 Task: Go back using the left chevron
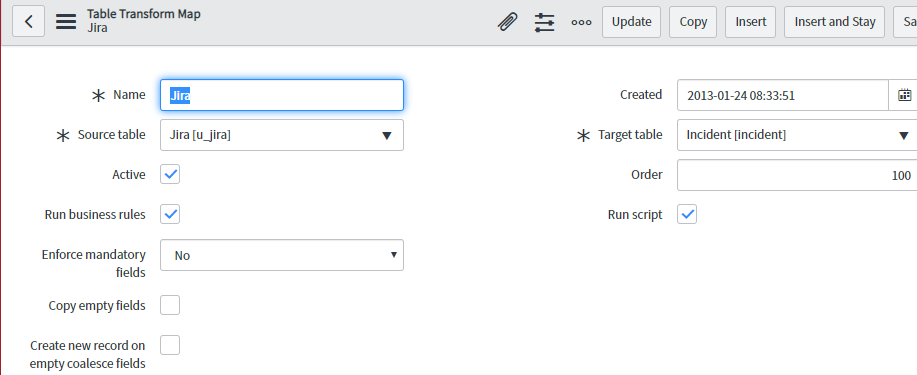tap(28, 22)
